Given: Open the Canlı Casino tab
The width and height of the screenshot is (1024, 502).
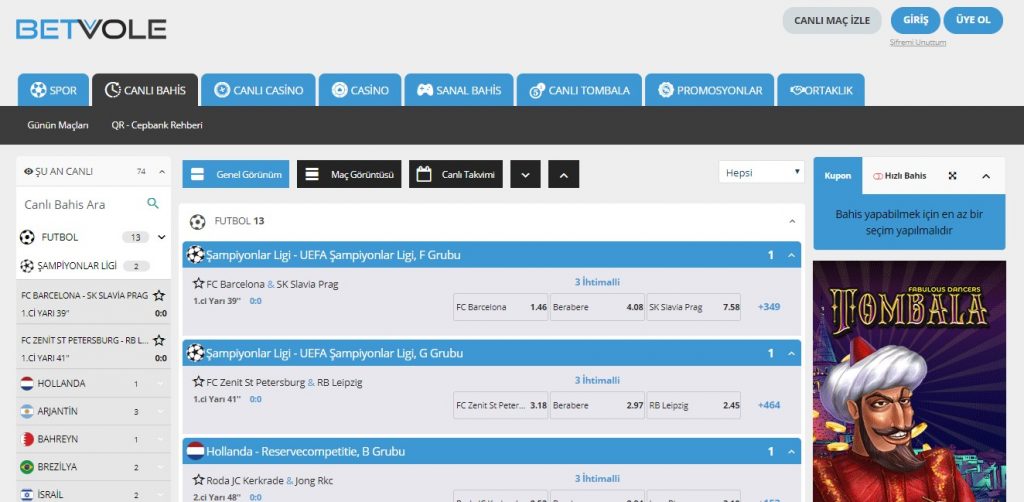Looking at the screenshot, I should 258,90.
